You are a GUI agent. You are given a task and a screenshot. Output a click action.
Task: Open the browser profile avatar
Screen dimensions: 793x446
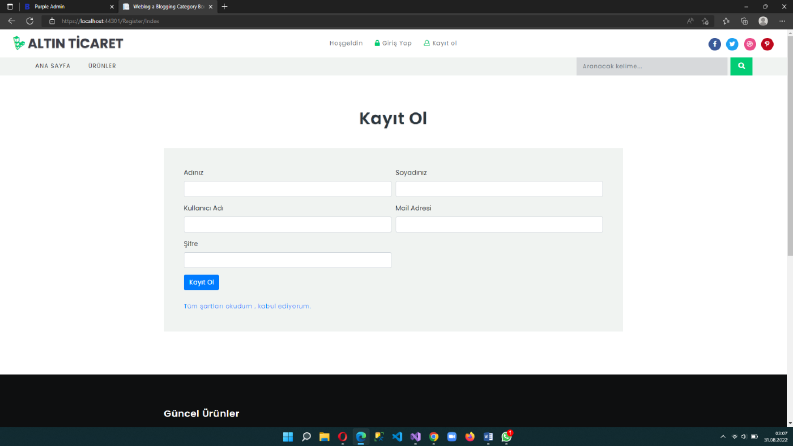click(x=763, y=21)
